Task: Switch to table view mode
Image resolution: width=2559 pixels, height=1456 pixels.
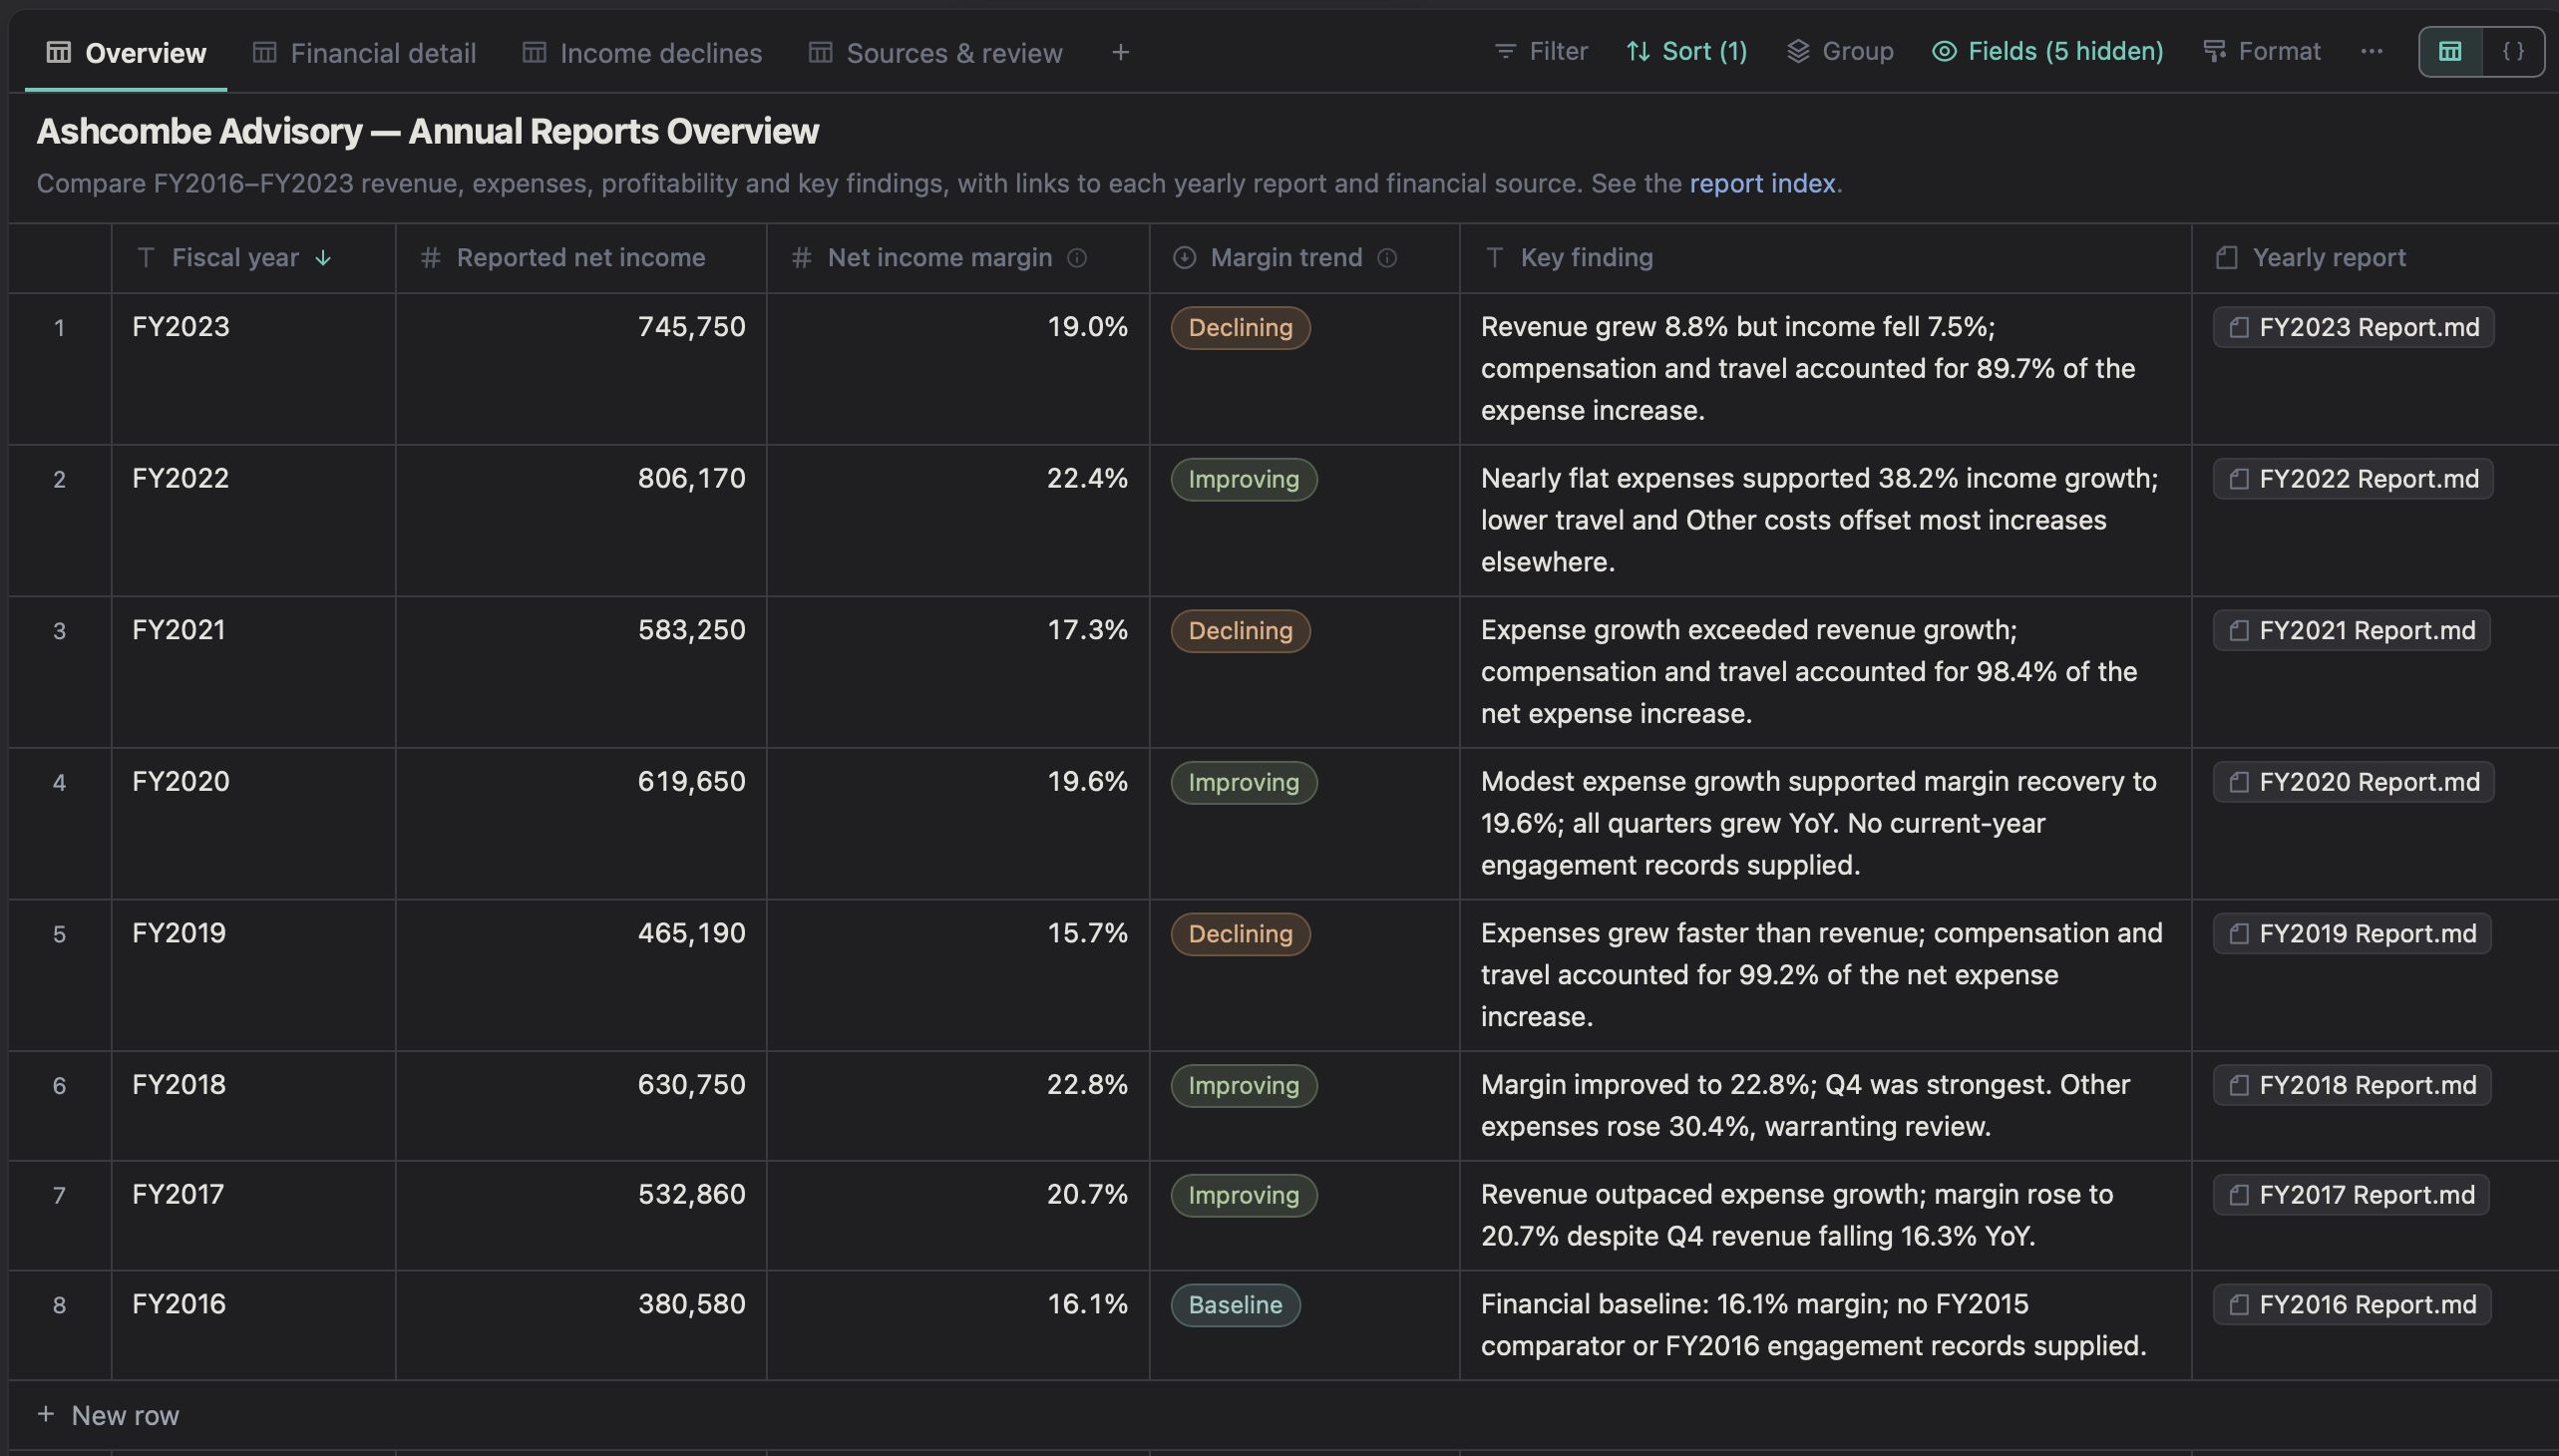Action: (2450, 51)
